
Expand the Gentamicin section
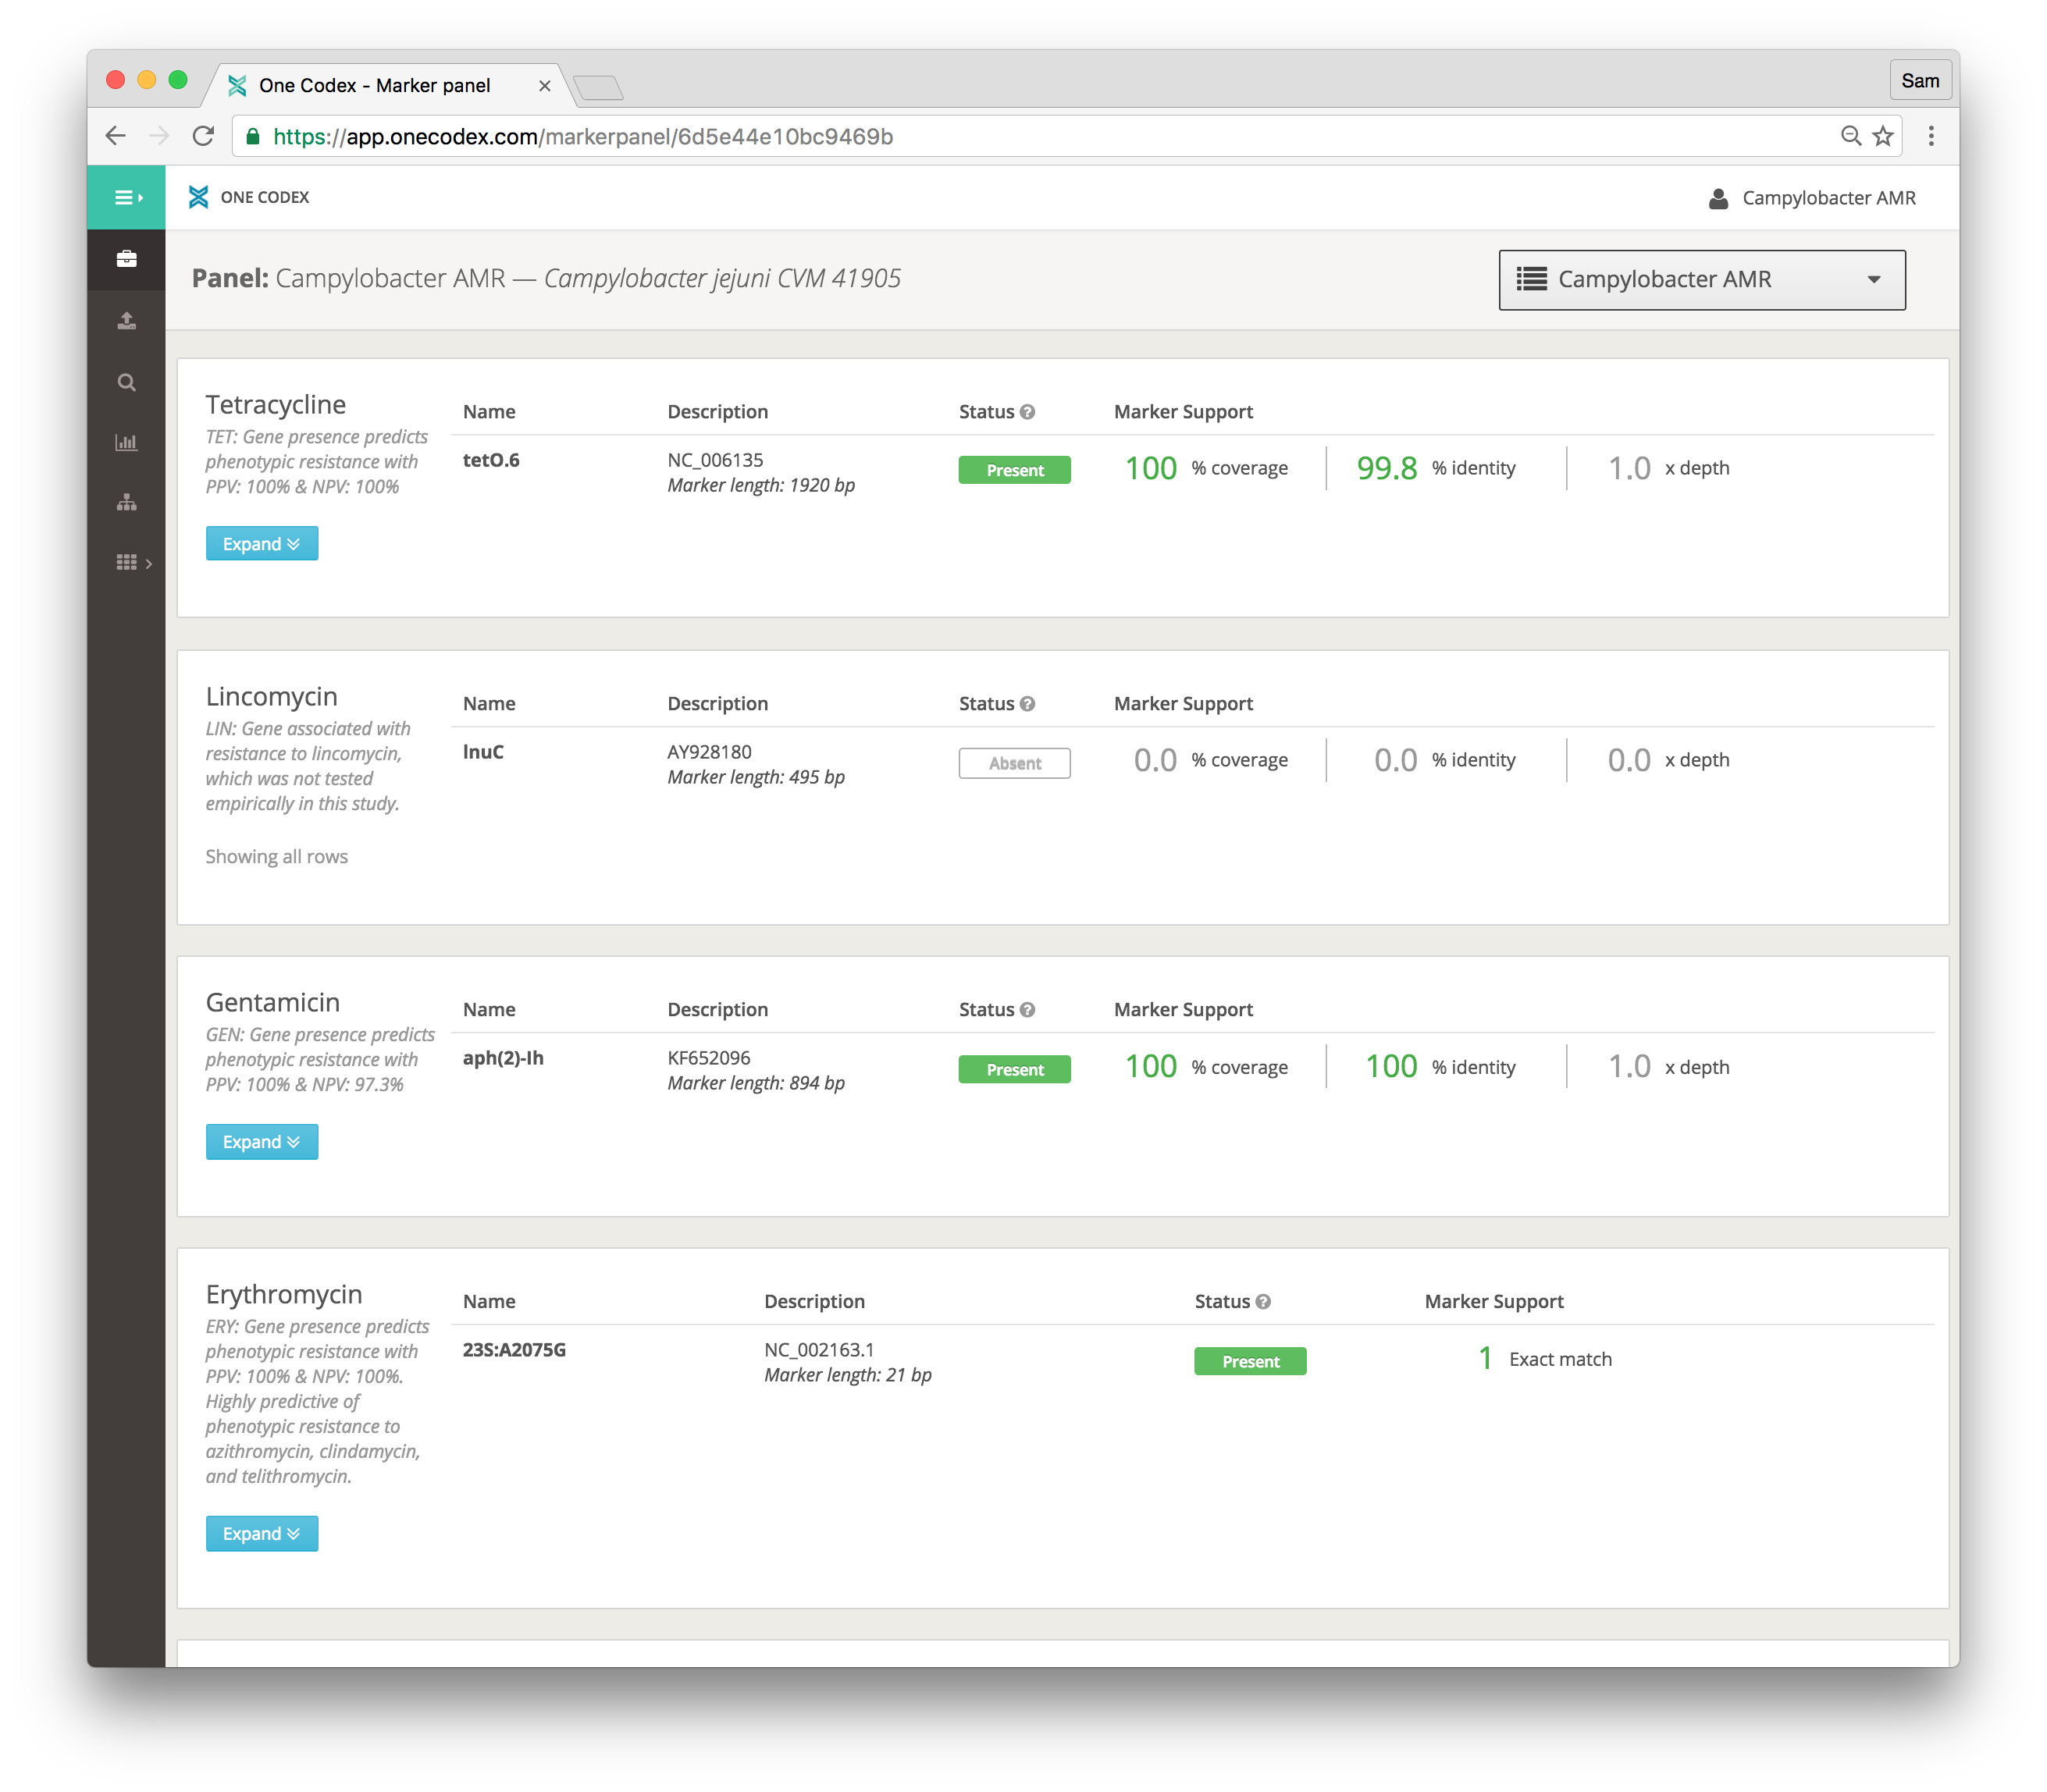(x=262, y=1142)
